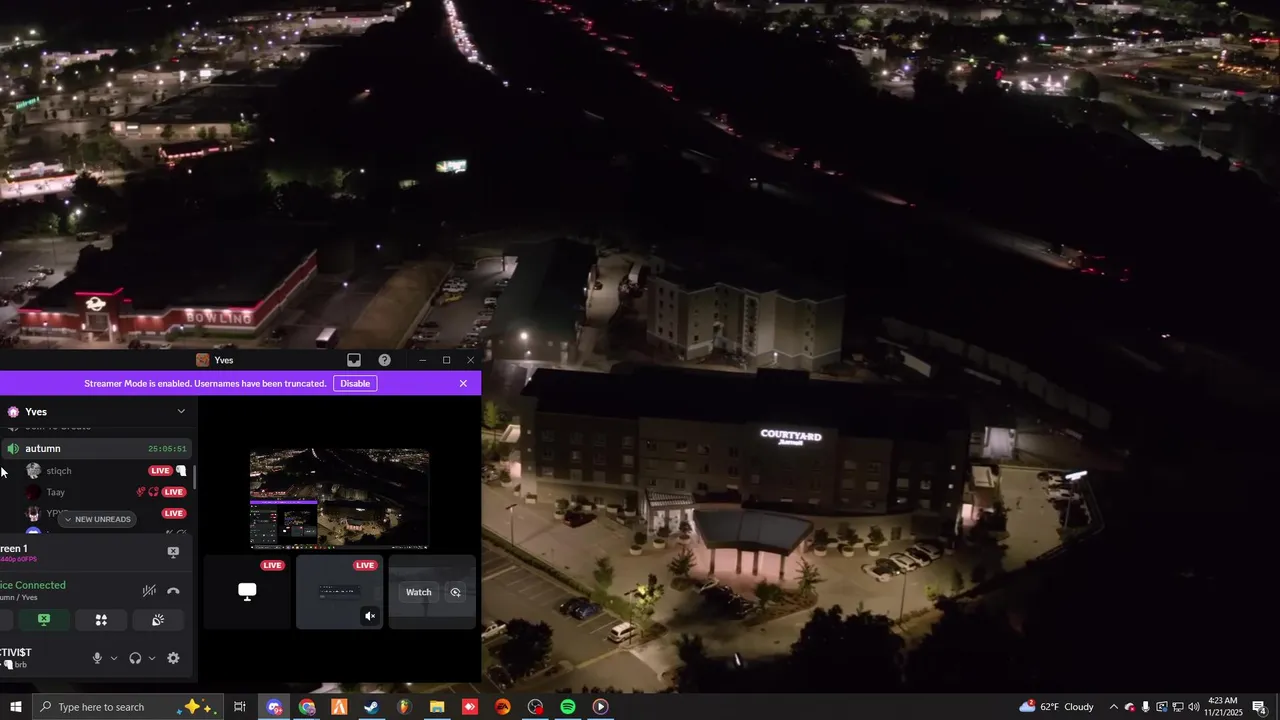Dismiss the Streamer Mode banner

(x=463, y=384)
